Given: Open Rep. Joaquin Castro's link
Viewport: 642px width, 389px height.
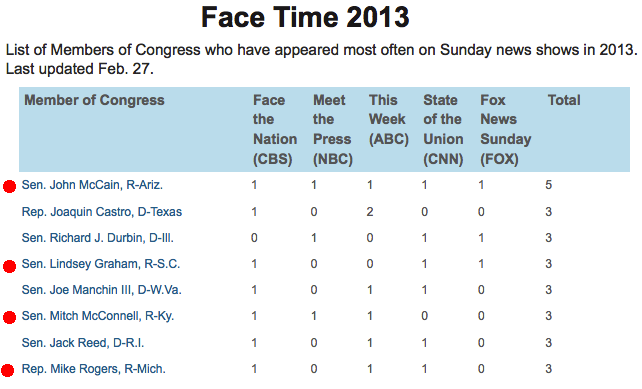Looking at the screenshot, I should [102, 212].
